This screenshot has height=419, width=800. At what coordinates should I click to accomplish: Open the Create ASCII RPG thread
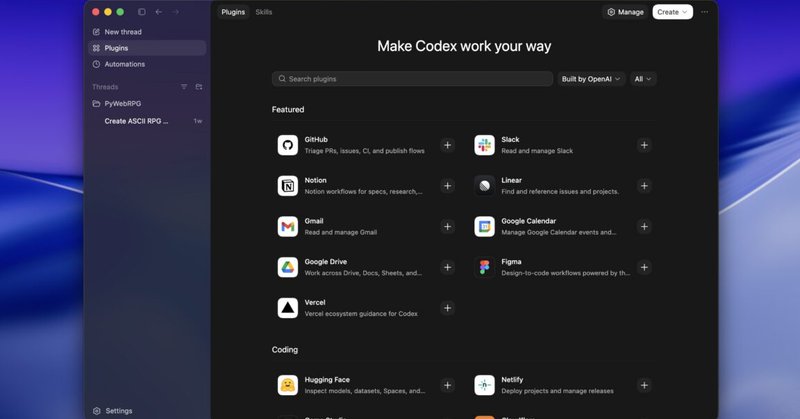[147, 121]
